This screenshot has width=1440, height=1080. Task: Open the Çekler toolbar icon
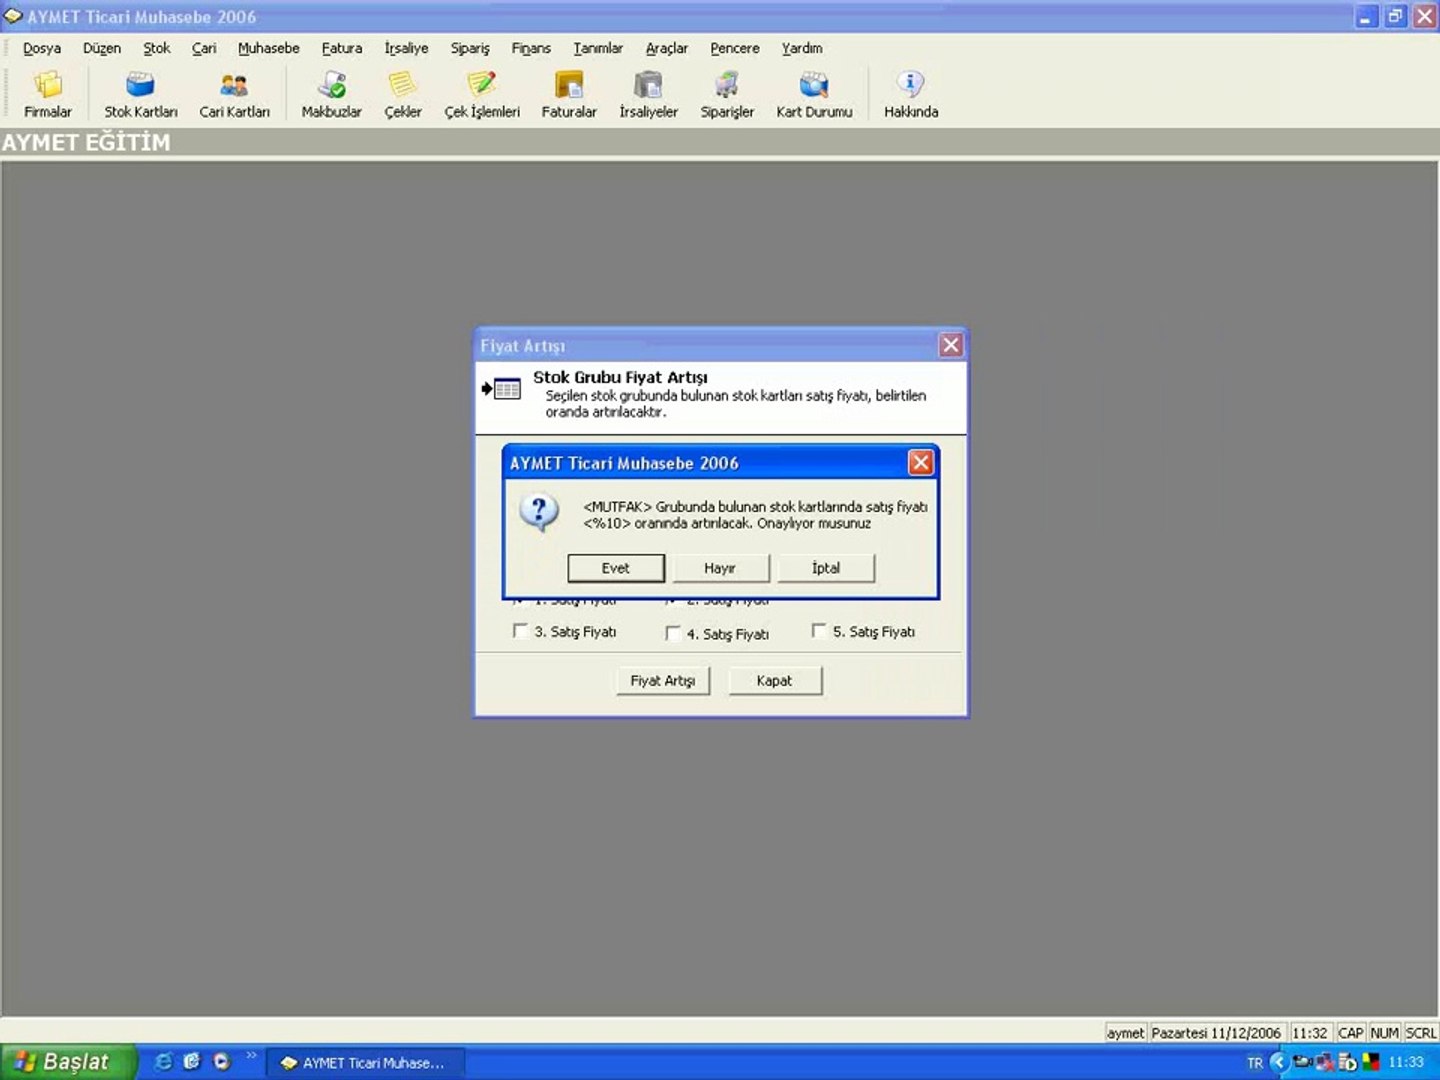pyautogui.click(x=403, y=95)
